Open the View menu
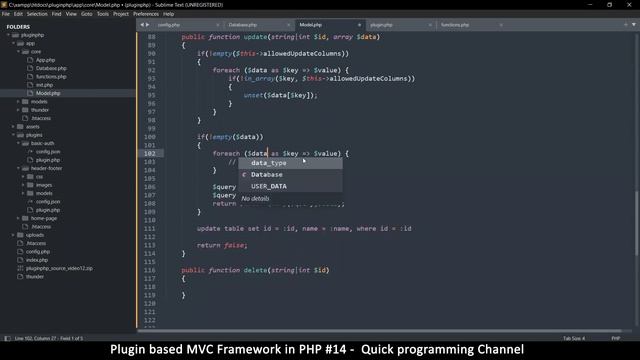Screen dimensions: 640x360 pyautogui.click(x=71, y=14)
